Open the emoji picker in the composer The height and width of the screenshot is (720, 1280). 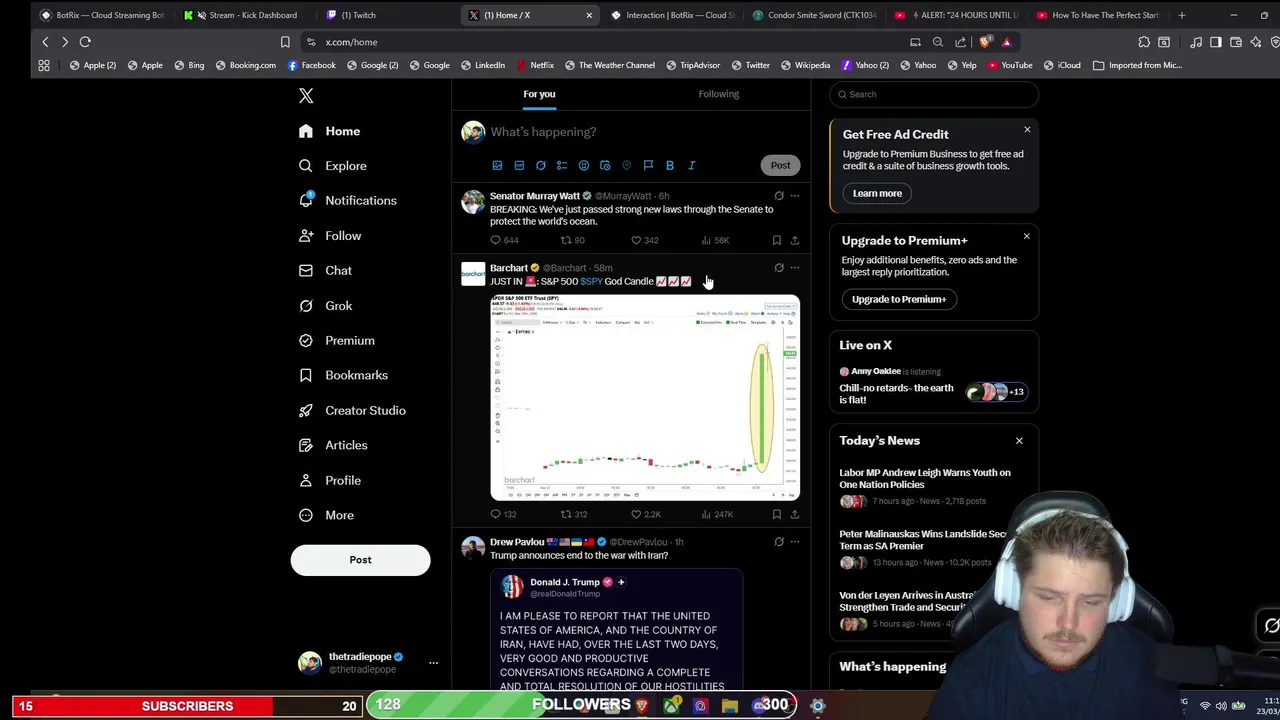[x=584, y=165]
